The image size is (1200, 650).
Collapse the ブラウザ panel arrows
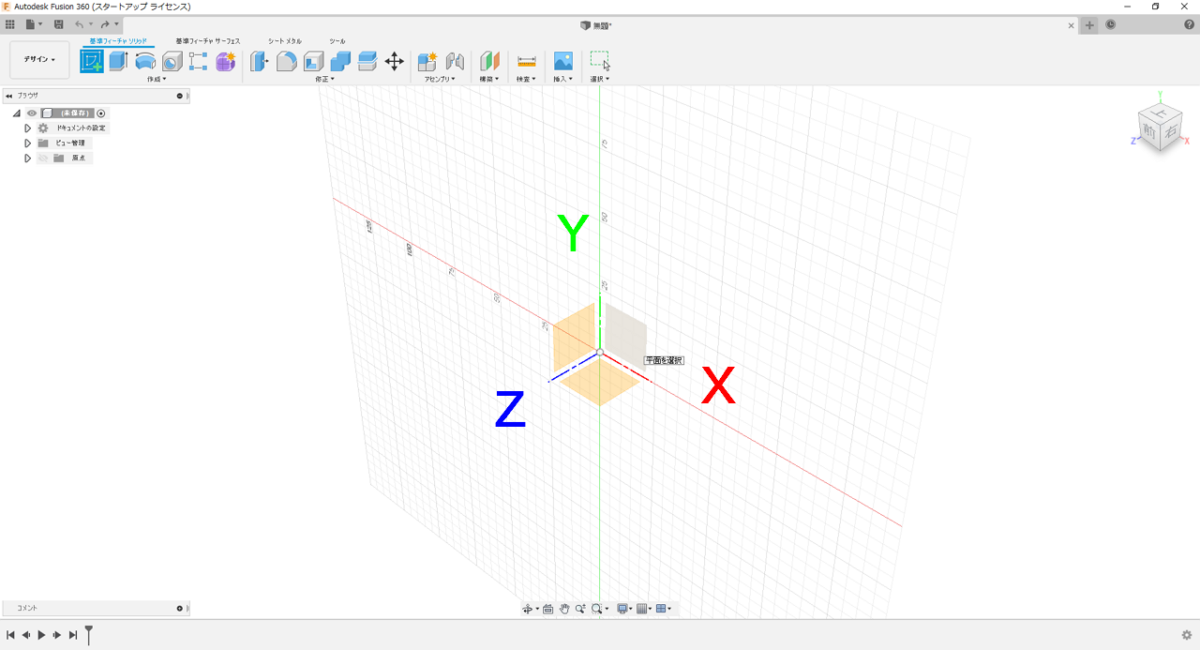click(x=9, y=96)
